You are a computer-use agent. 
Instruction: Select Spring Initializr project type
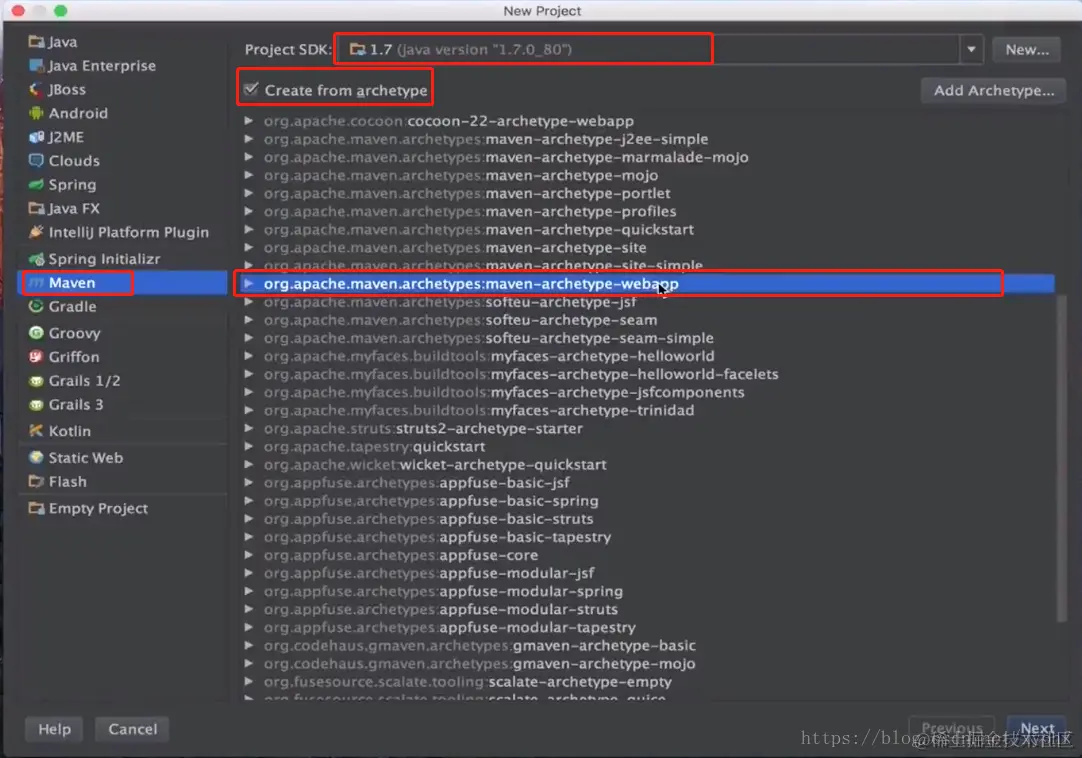(122, 259)
